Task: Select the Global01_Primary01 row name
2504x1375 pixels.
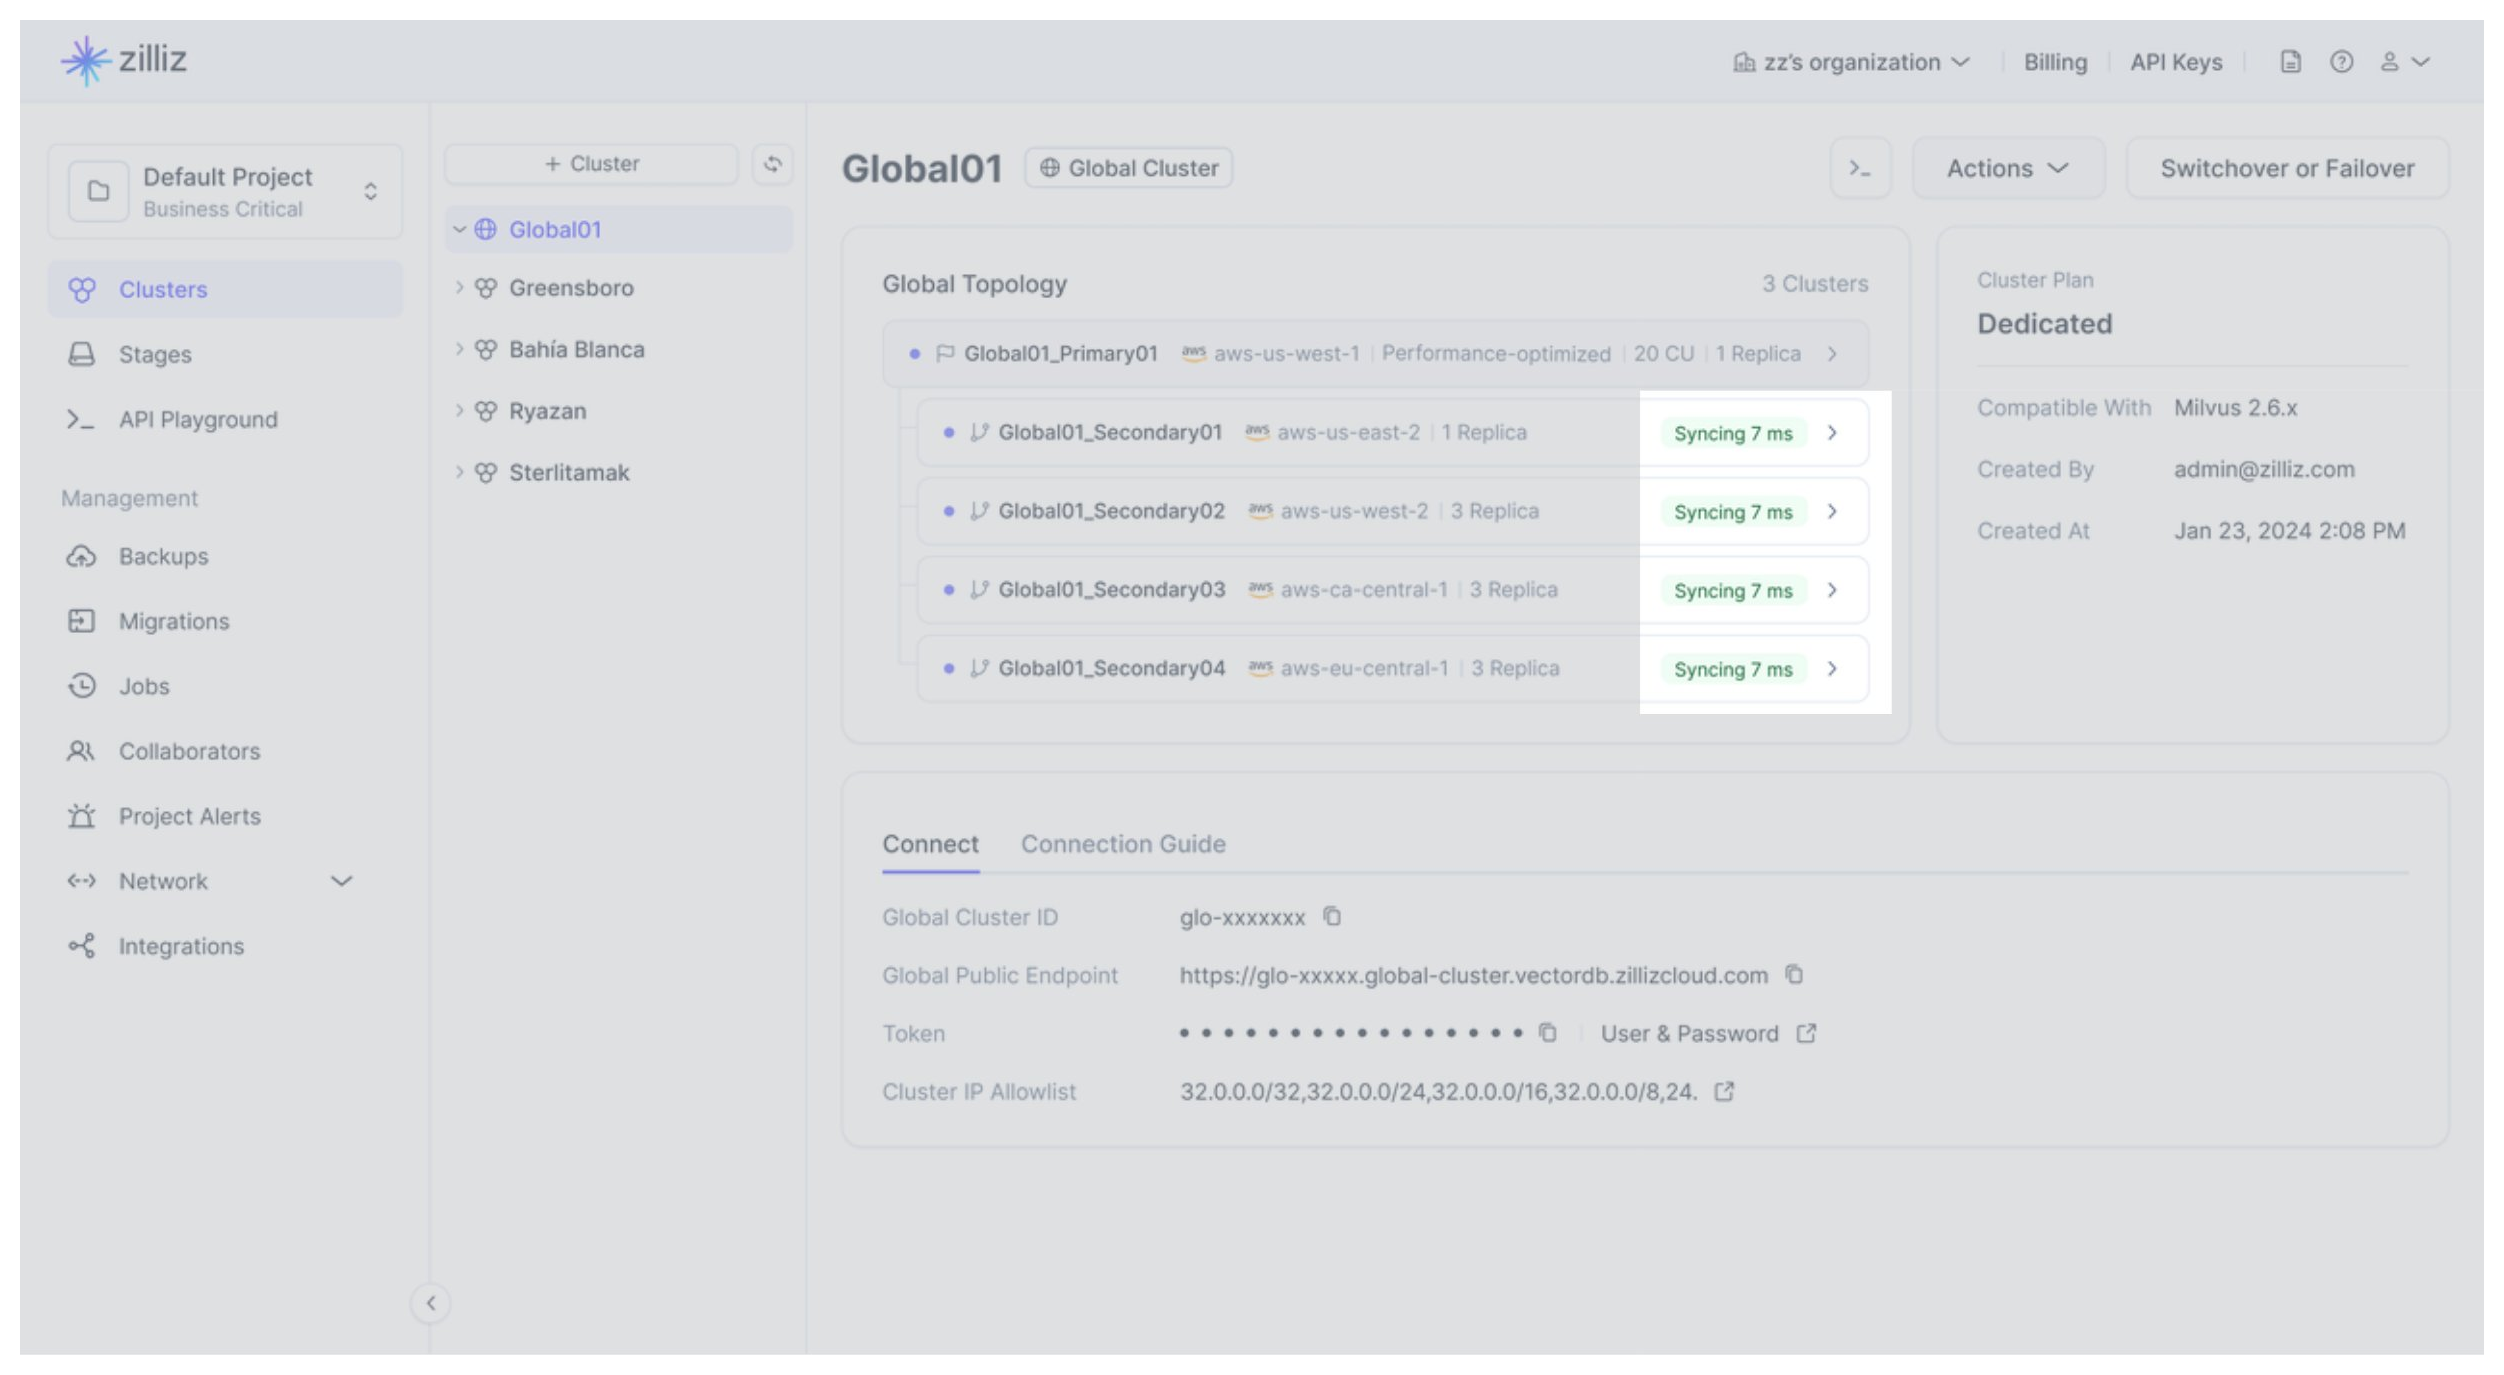Action: (1061, 354)
